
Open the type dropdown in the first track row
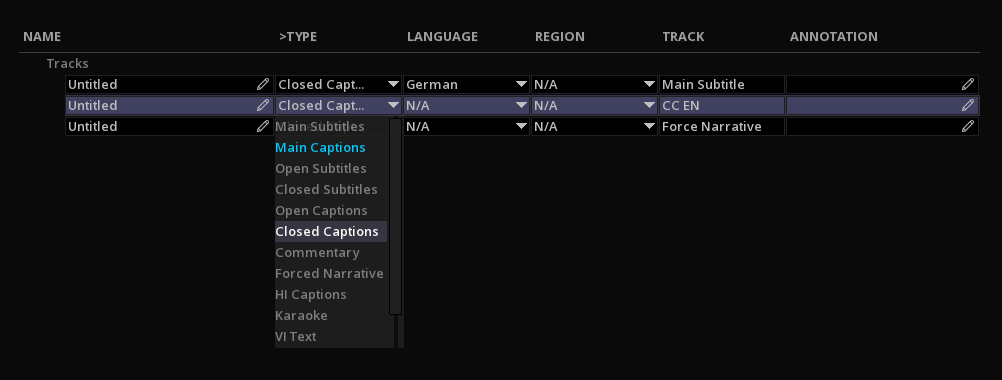tap(339, 84)
